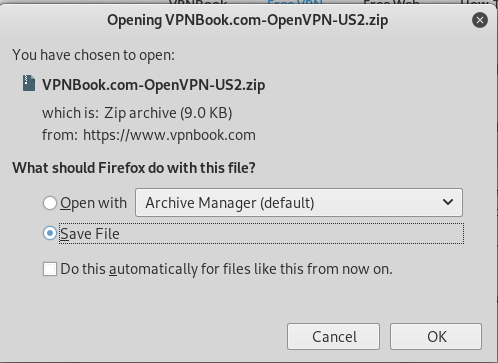Image resolution: width=498 pixels, height=363 pixels.
Task: Click the How menu item at top edge
Action: (x=474, y=3)
